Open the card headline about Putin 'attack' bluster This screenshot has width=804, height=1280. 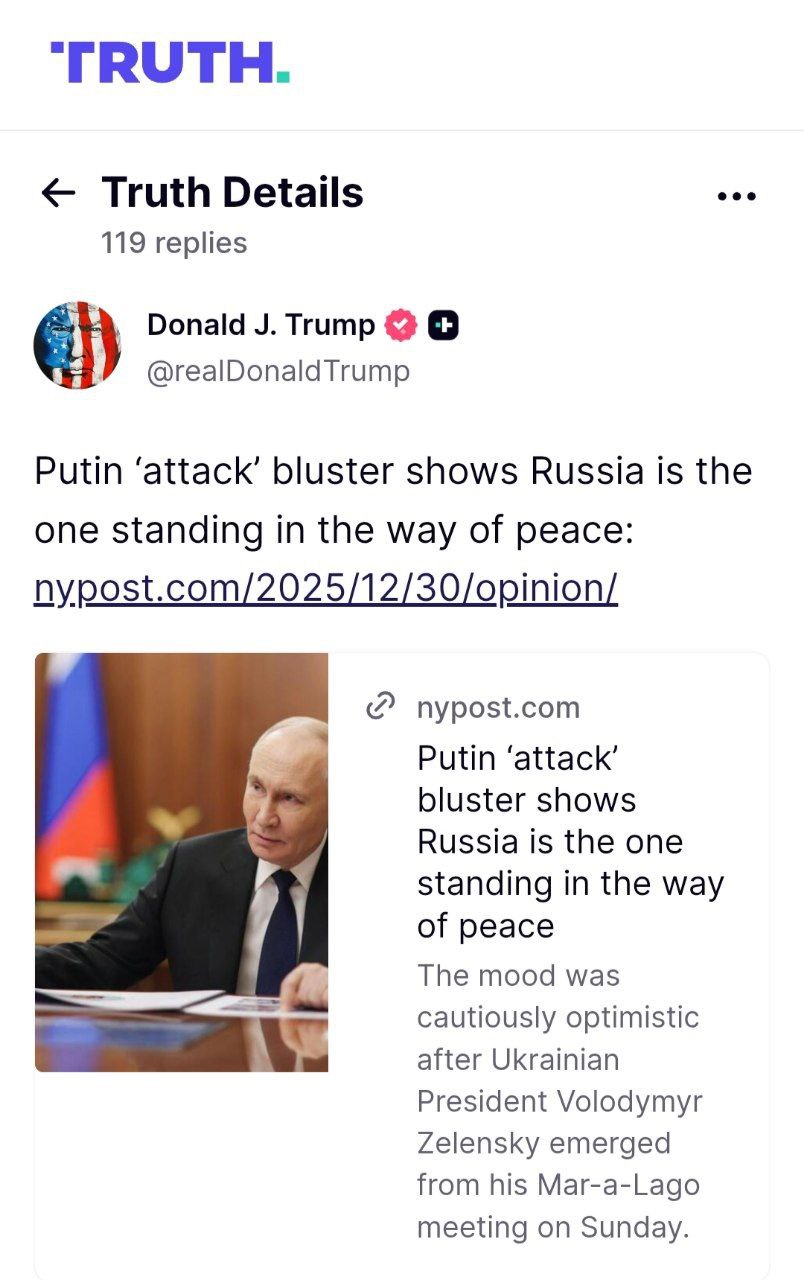click(x=570, y=842)
